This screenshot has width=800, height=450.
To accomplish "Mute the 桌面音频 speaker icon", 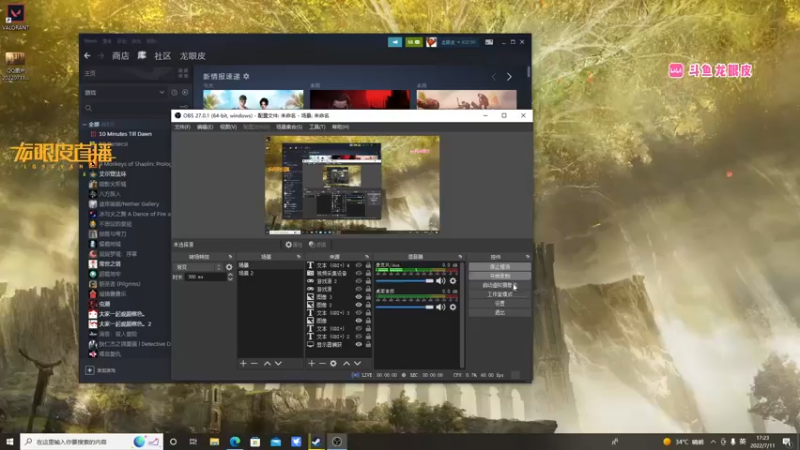I will pos(441,307).
